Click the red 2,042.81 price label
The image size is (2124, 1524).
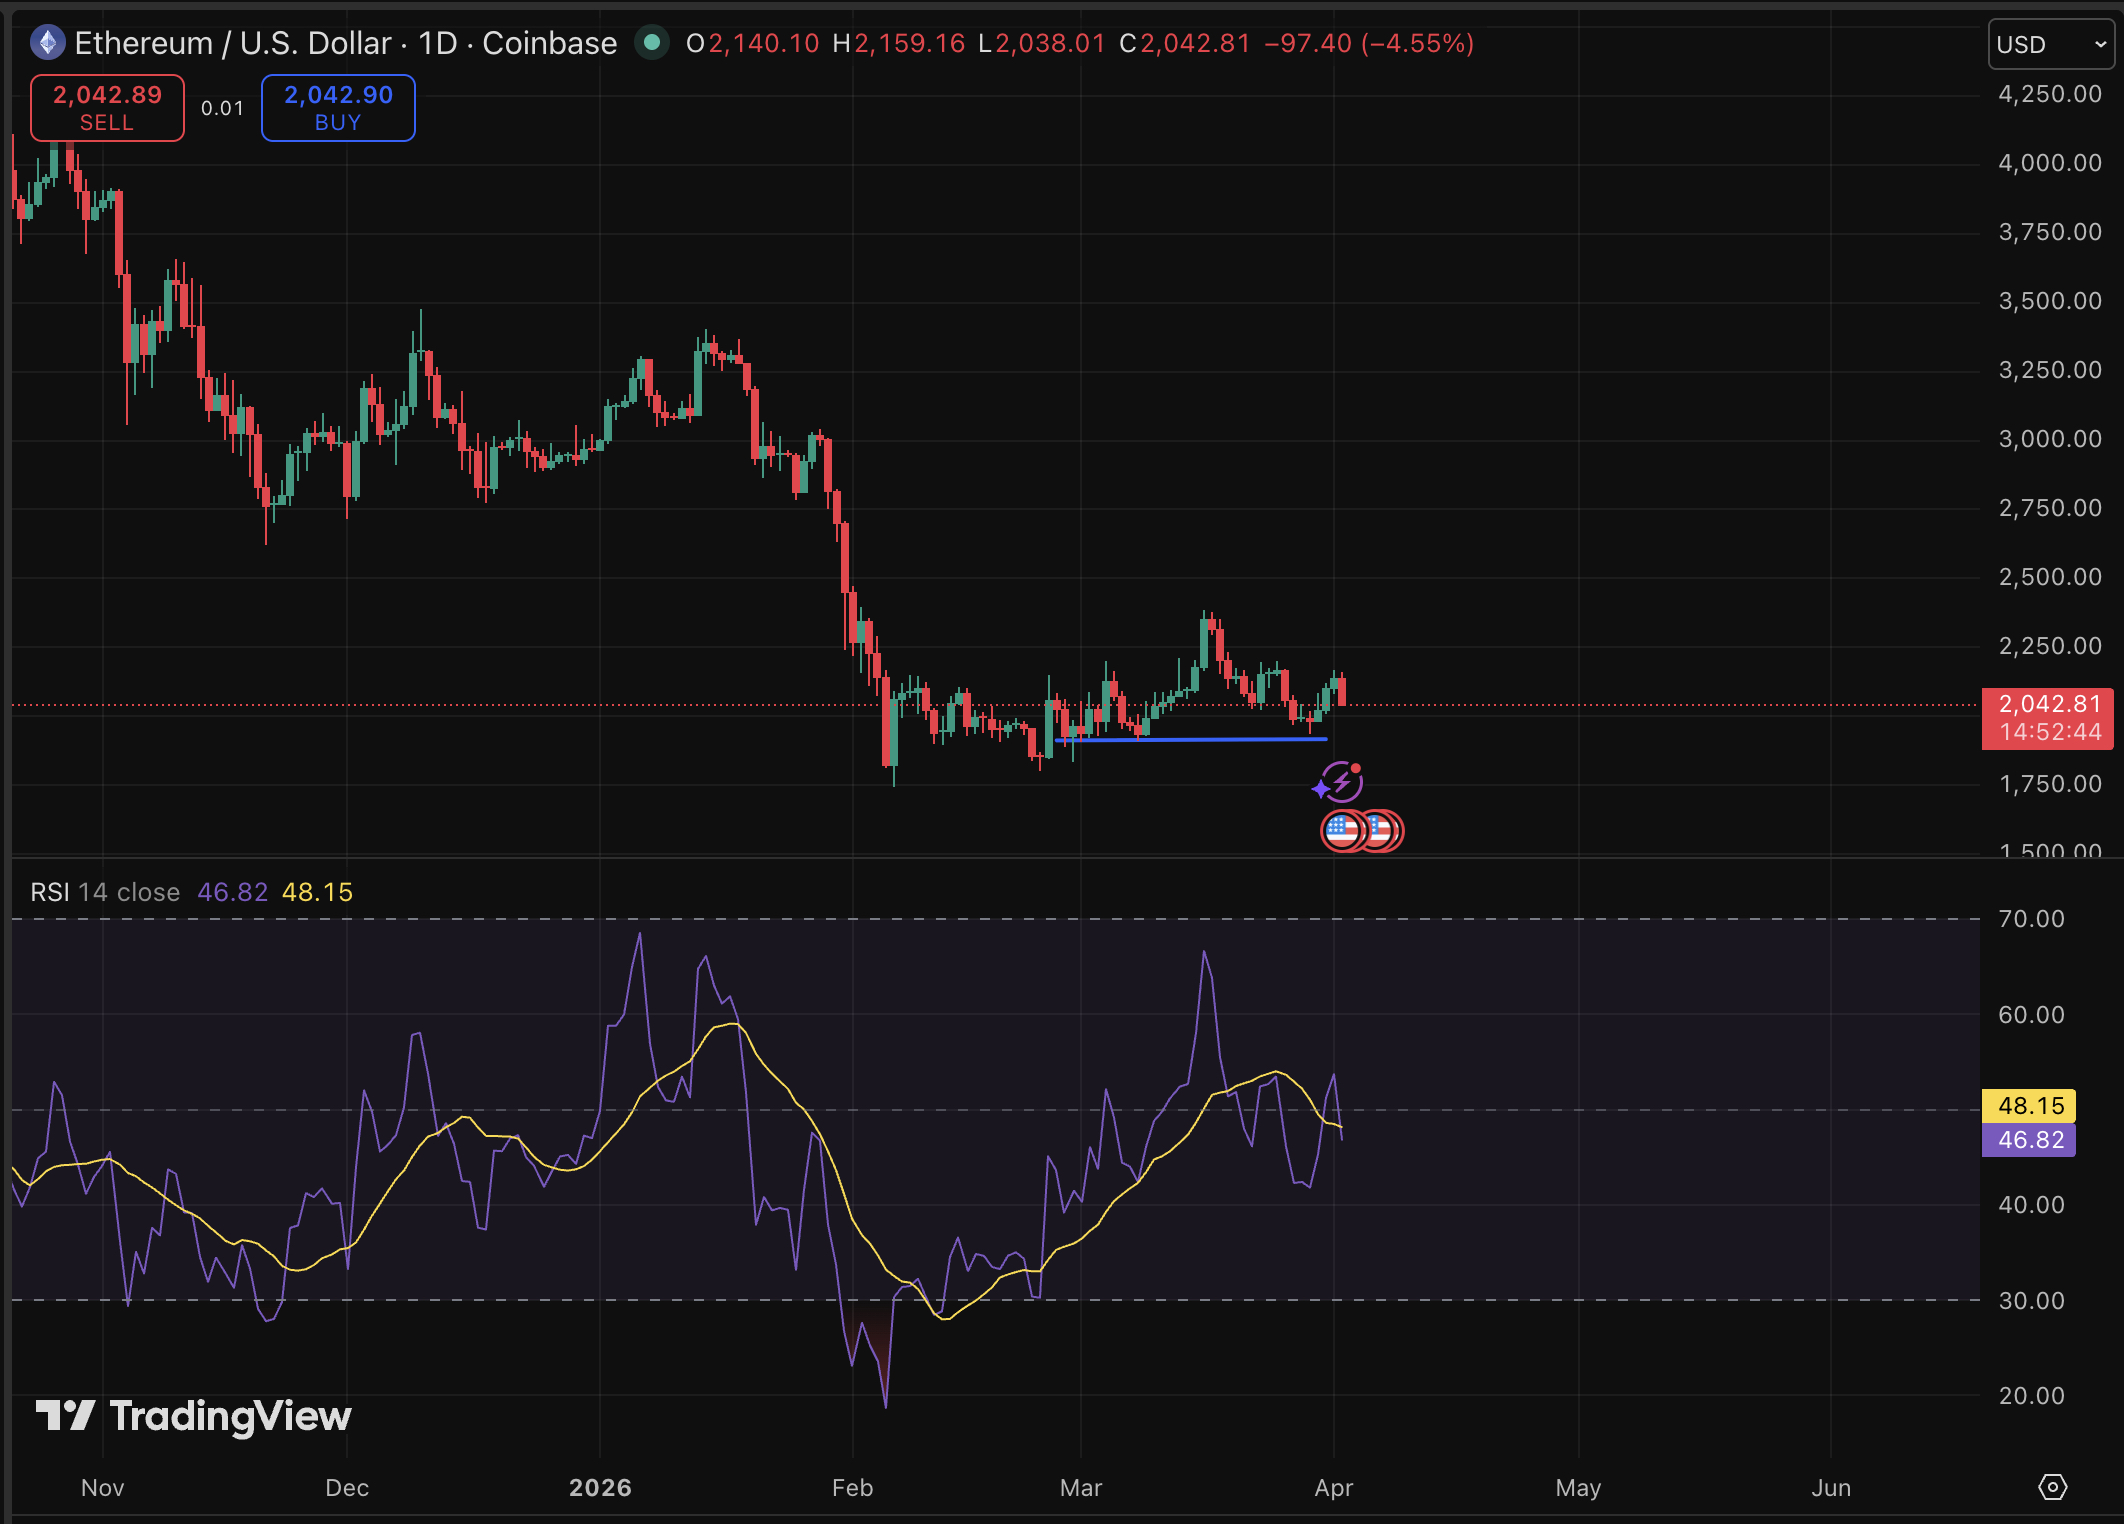(x=2047, y=704)
